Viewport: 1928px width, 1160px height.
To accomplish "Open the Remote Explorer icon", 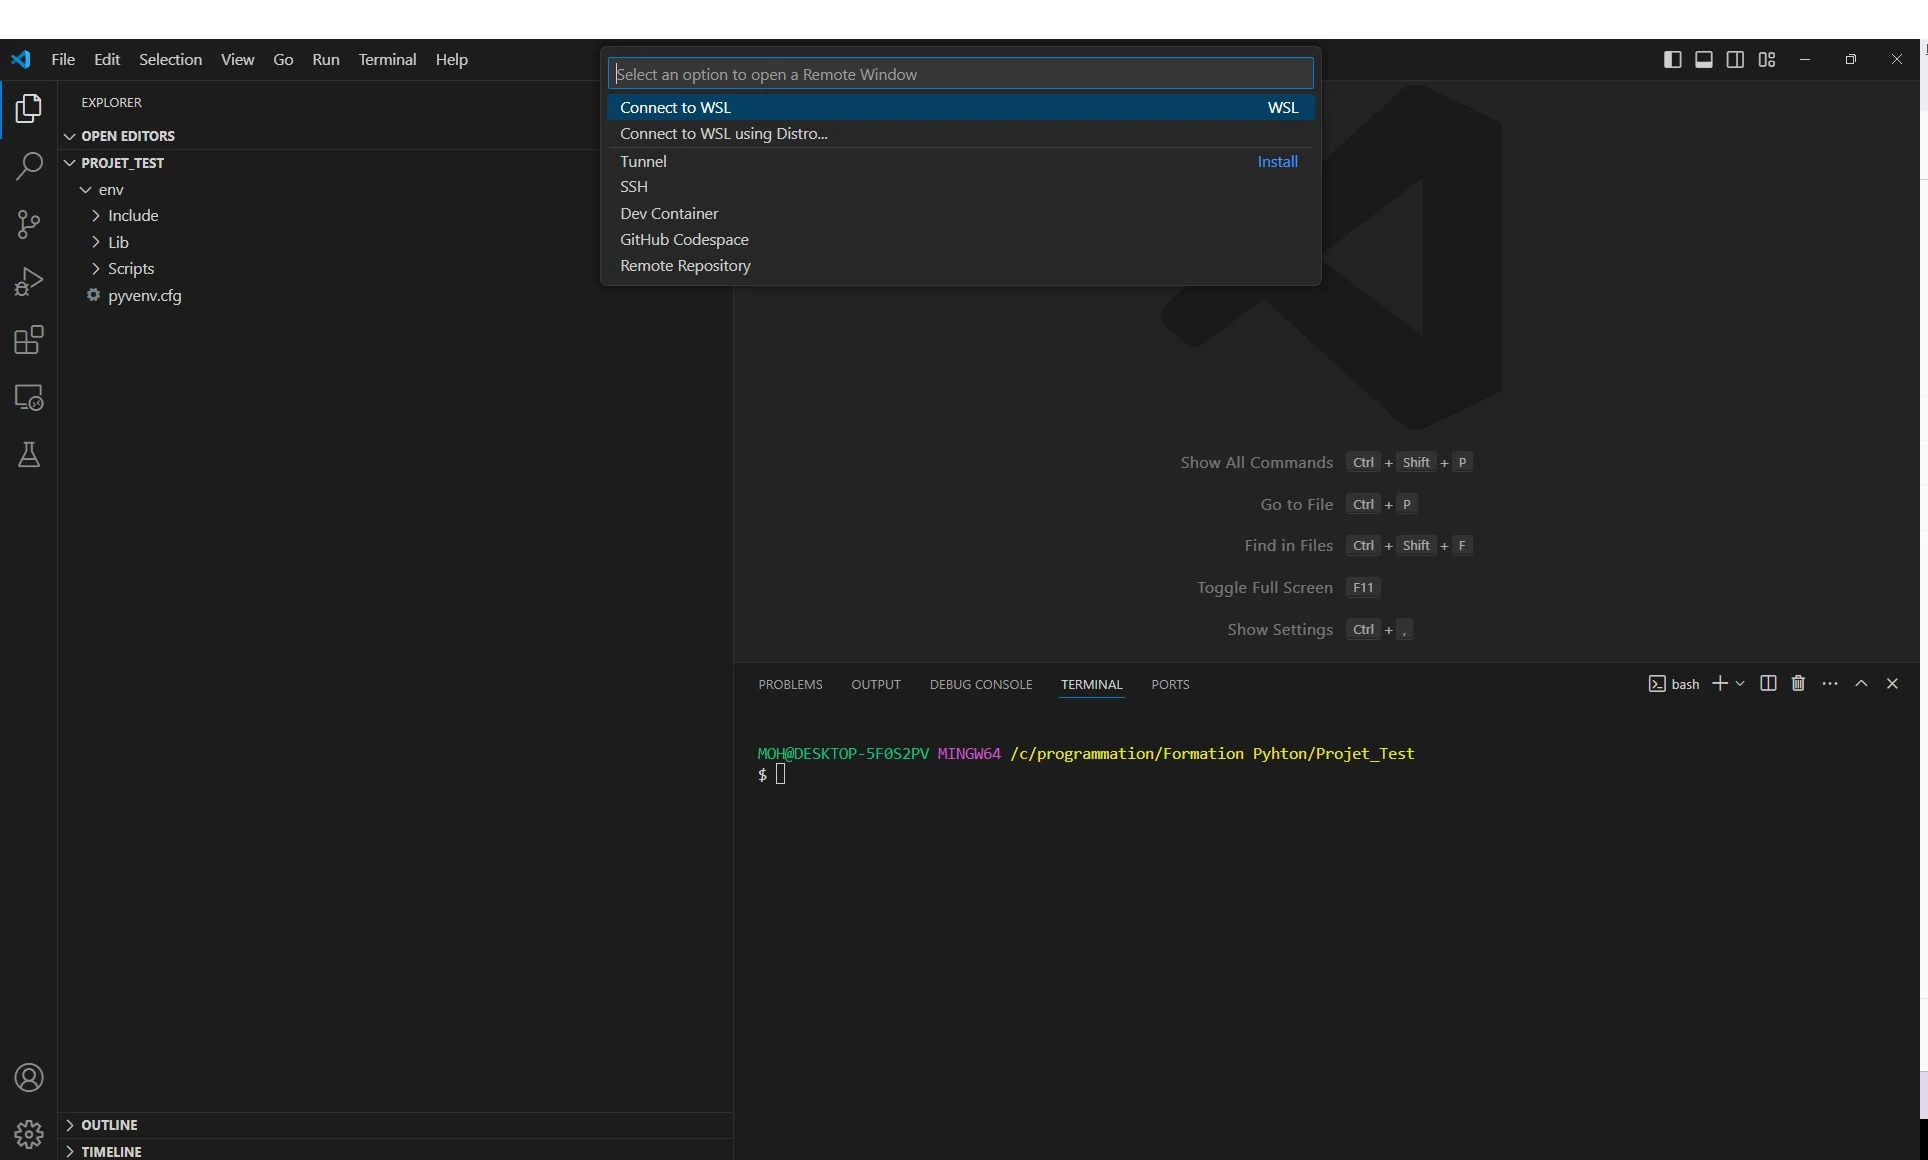I will (x=29, y=398).
